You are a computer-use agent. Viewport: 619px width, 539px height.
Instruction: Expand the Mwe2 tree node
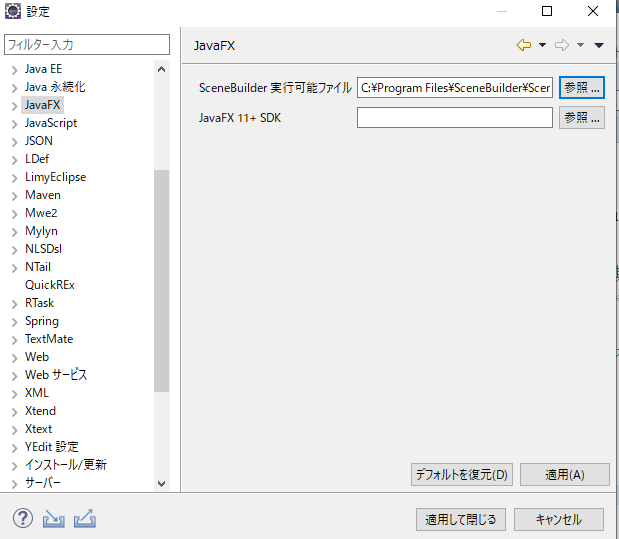[15, 214]
